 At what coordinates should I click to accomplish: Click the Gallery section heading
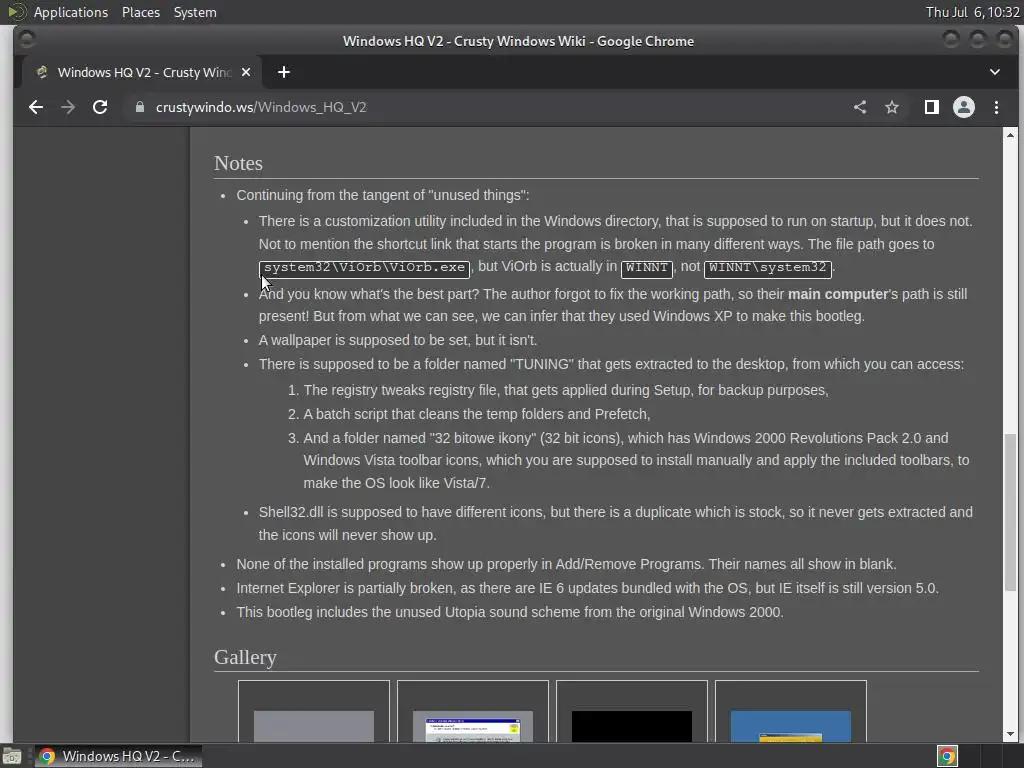click(x=245, y=657)
